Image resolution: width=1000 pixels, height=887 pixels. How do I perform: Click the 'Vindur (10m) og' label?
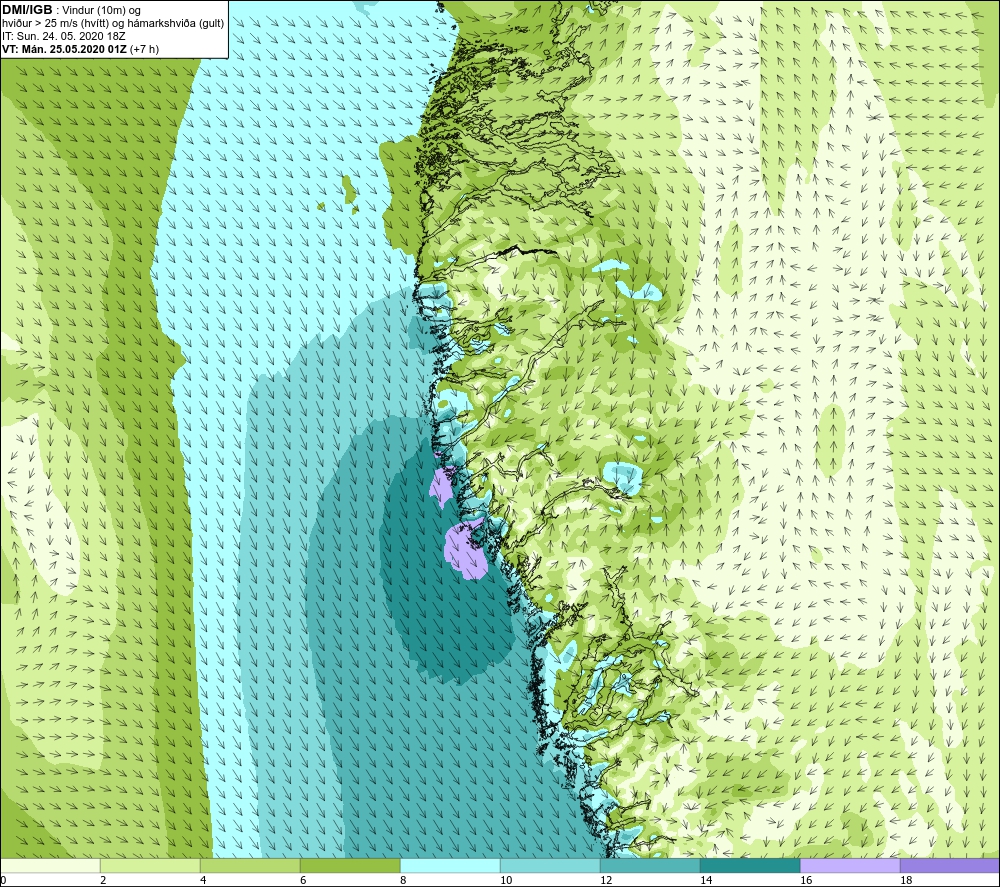tap(101, 11)
